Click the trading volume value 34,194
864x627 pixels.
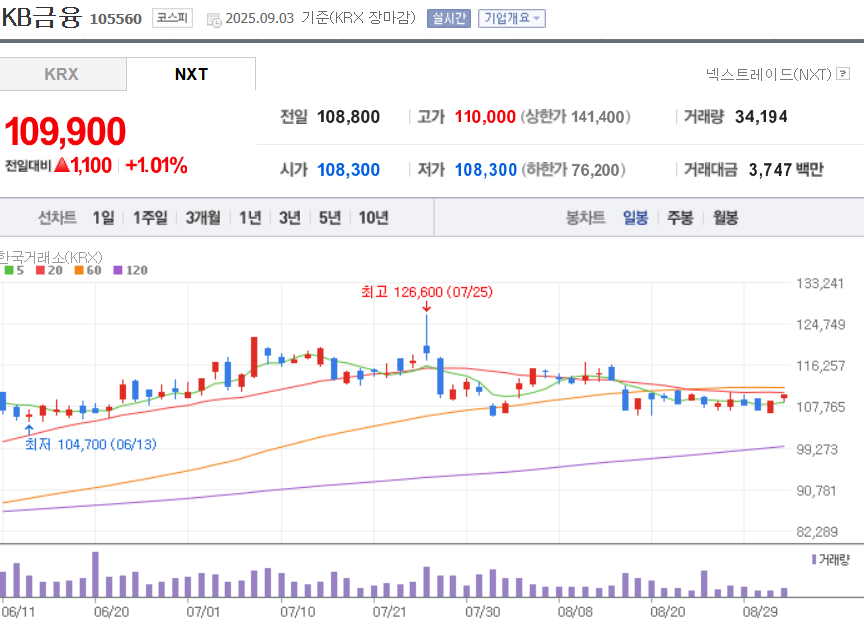pos(761,117)
